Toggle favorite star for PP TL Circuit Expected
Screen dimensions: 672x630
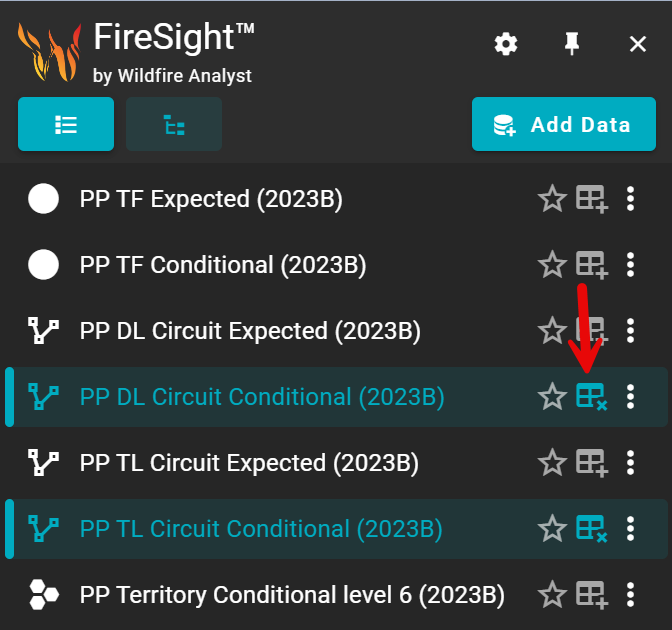552,463
